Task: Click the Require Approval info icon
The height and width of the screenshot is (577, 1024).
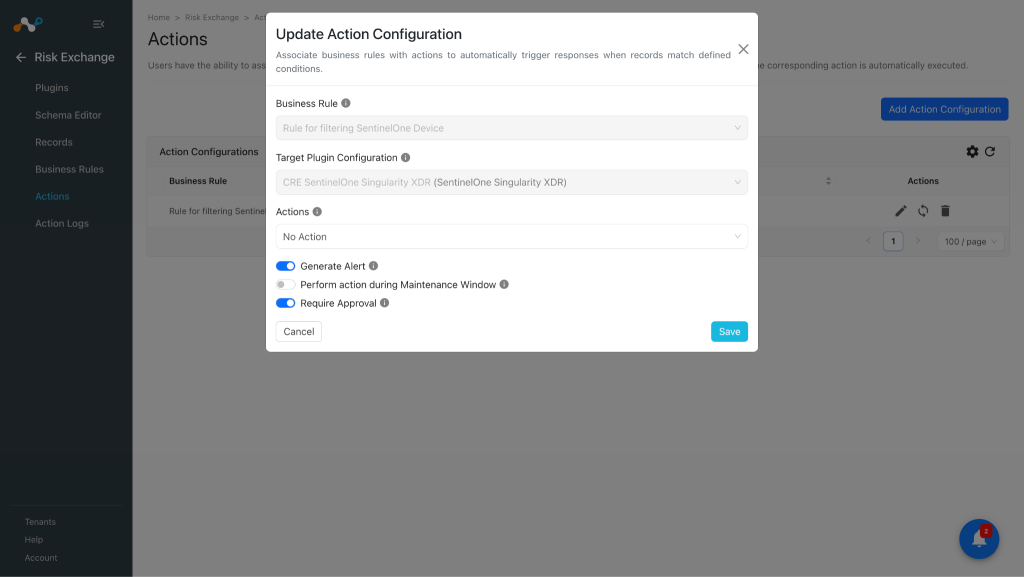Action: [385, 303]
